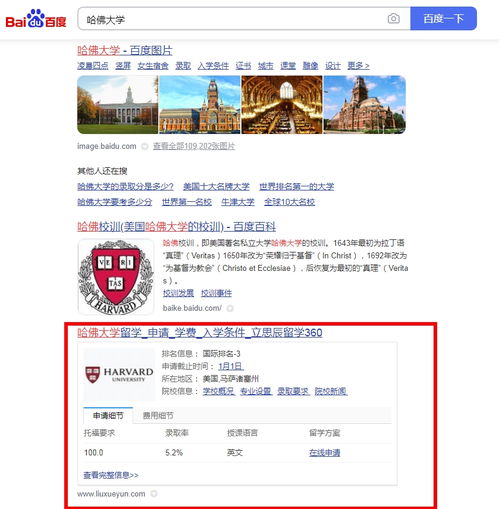Switch to the 费用细节 tab
Image resolution: width=499 pixels, height=509 pixels.
[x=158, y=416]
